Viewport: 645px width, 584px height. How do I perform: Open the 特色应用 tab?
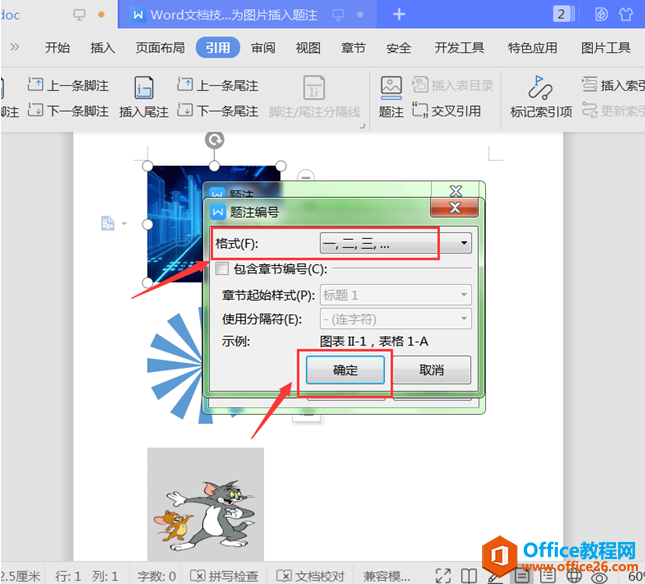532,48
